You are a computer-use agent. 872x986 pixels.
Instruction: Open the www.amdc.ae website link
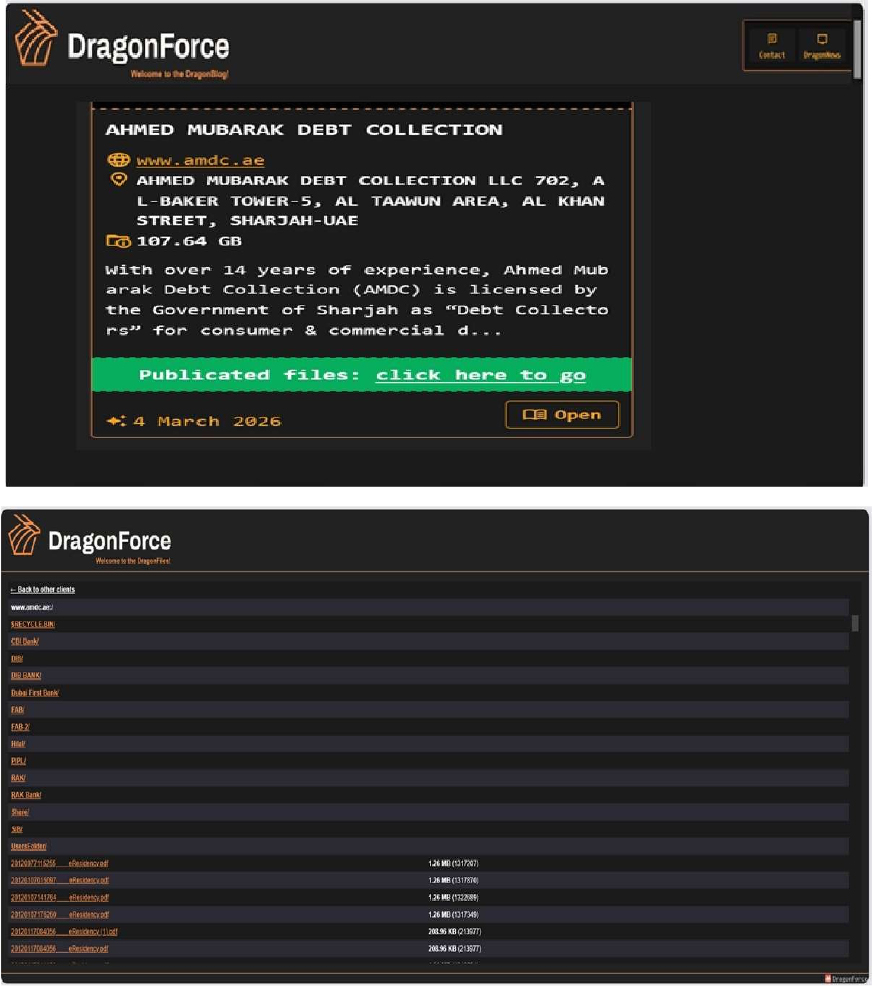pyautogui.click(x=200, y=160)
